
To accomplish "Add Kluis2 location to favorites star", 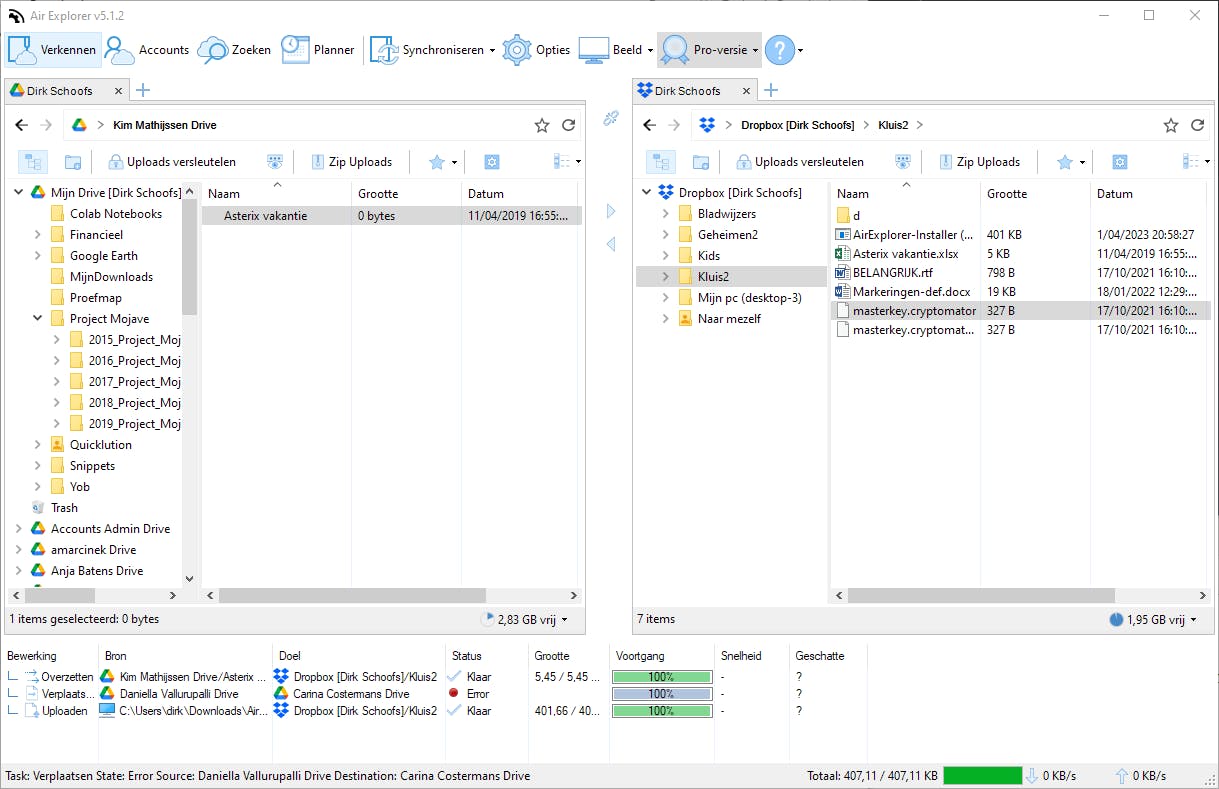I will (x=1171, y=125).
